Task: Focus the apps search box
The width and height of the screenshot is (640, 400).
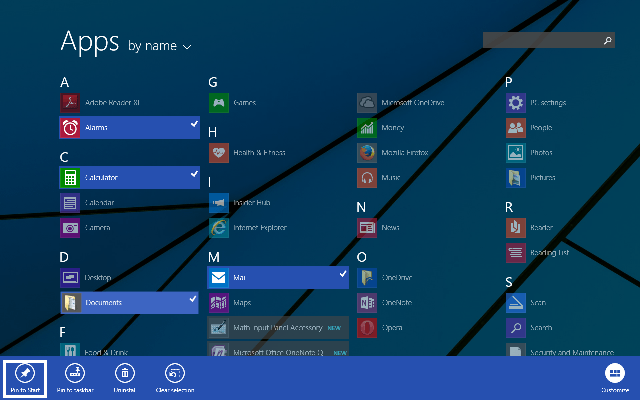Action: pos(549,40)
